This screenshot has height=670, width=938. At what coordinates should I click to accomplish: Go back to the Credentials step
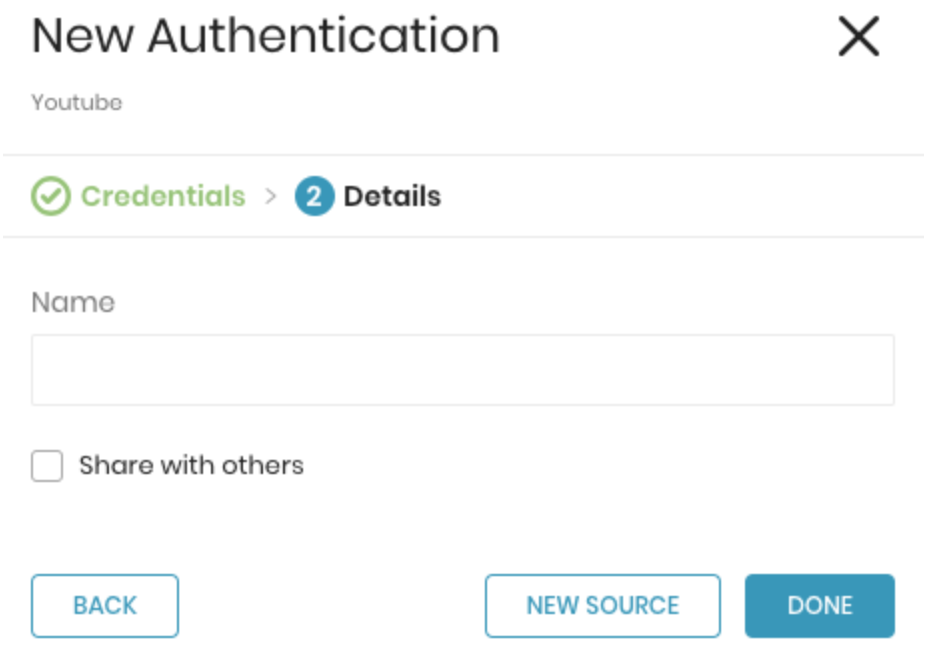coord(162,196)
